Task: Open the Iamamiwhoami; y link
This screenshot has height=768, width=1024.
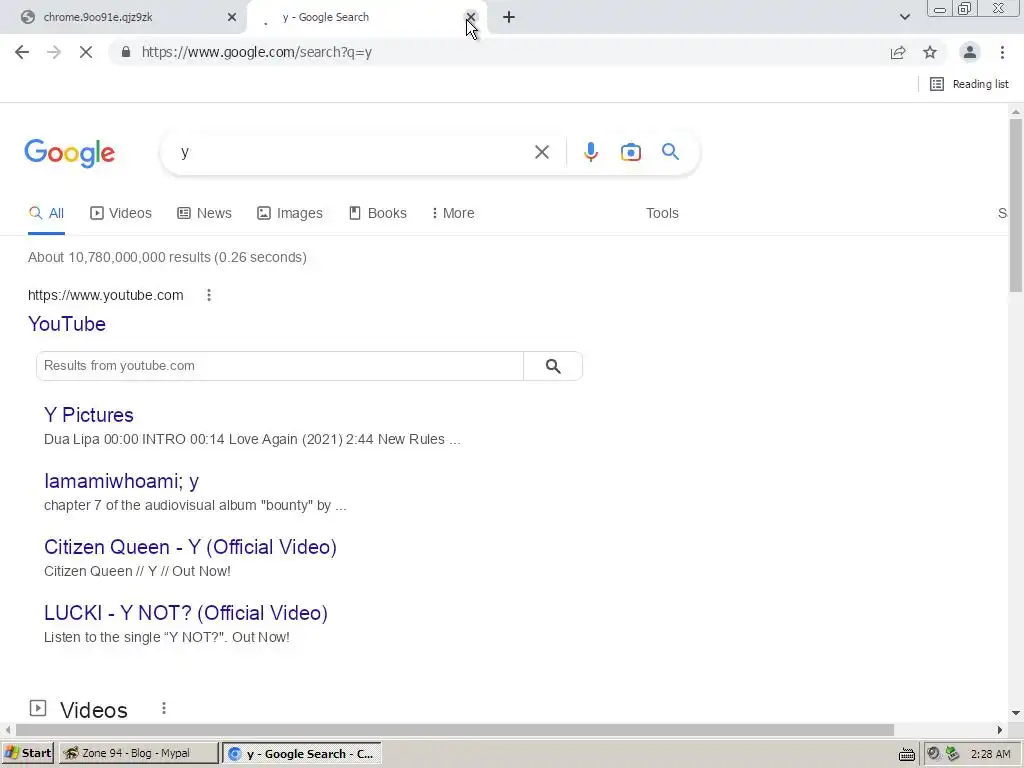Action: [x=121, y=481]
